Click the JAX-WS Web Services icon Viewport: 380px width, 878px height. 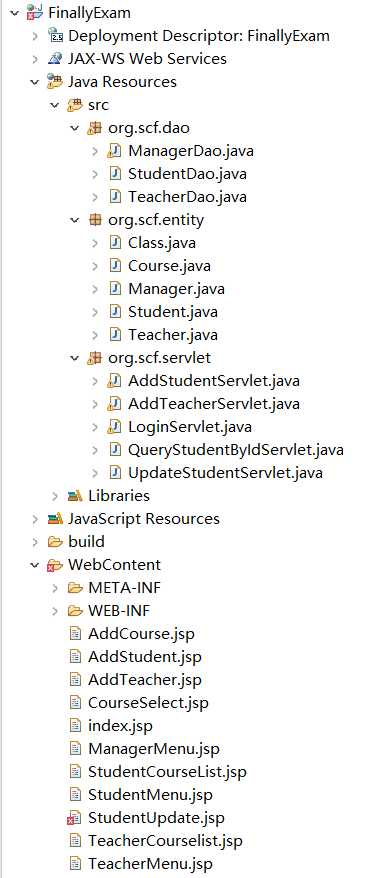55,59
